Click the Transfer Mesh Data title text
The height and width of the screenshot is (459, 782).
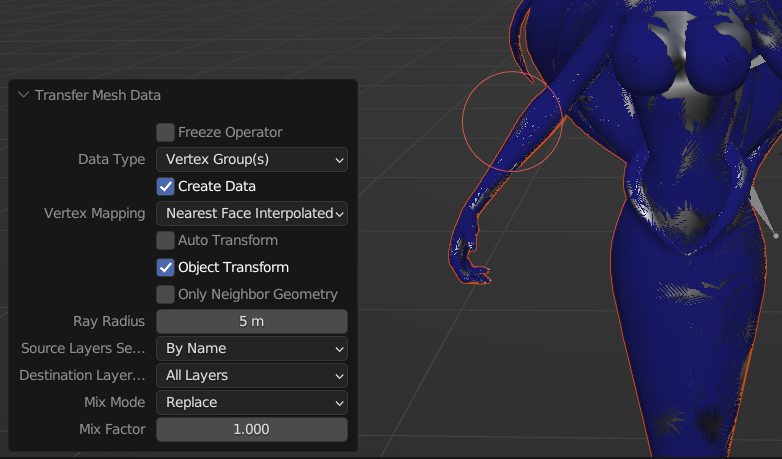98,95
